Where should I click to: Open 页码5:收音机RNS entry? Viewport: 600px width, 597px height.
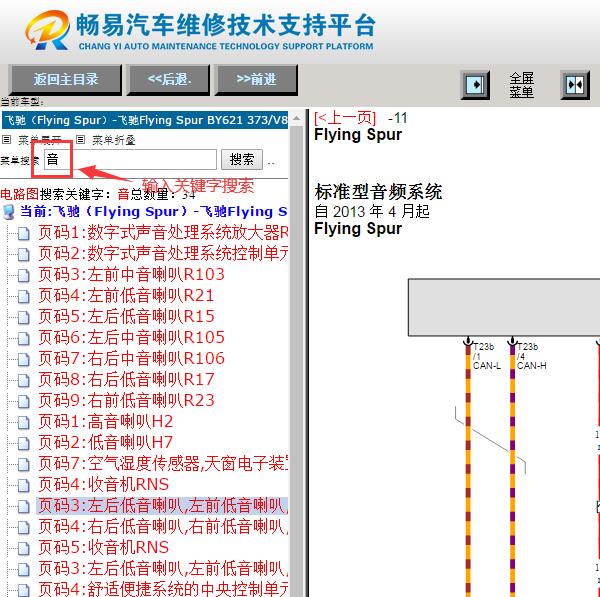click(x=103, y=547)
